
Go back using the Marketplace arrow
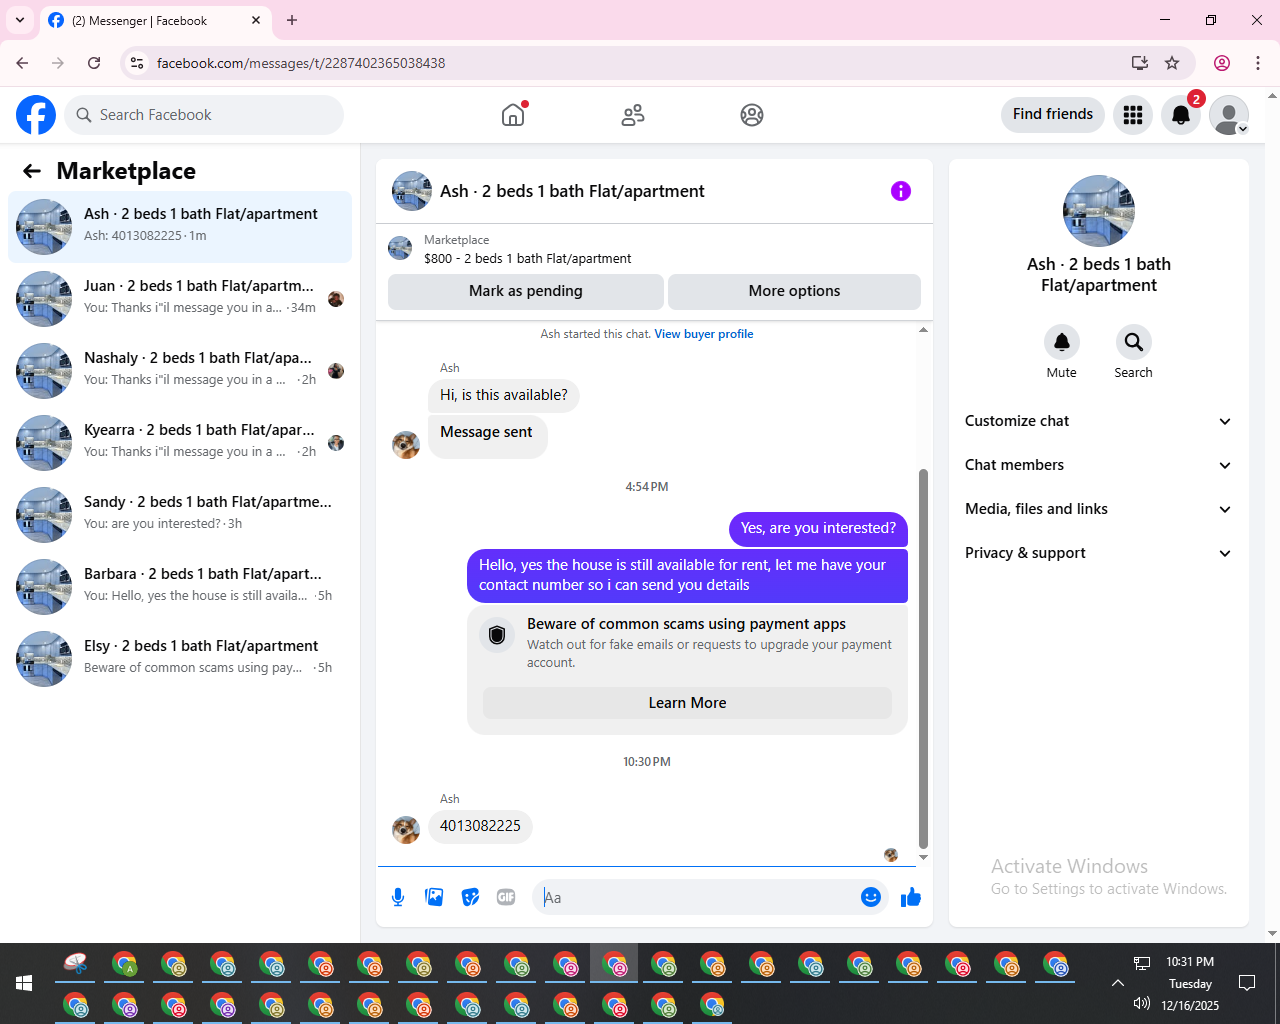coord(32,171)
